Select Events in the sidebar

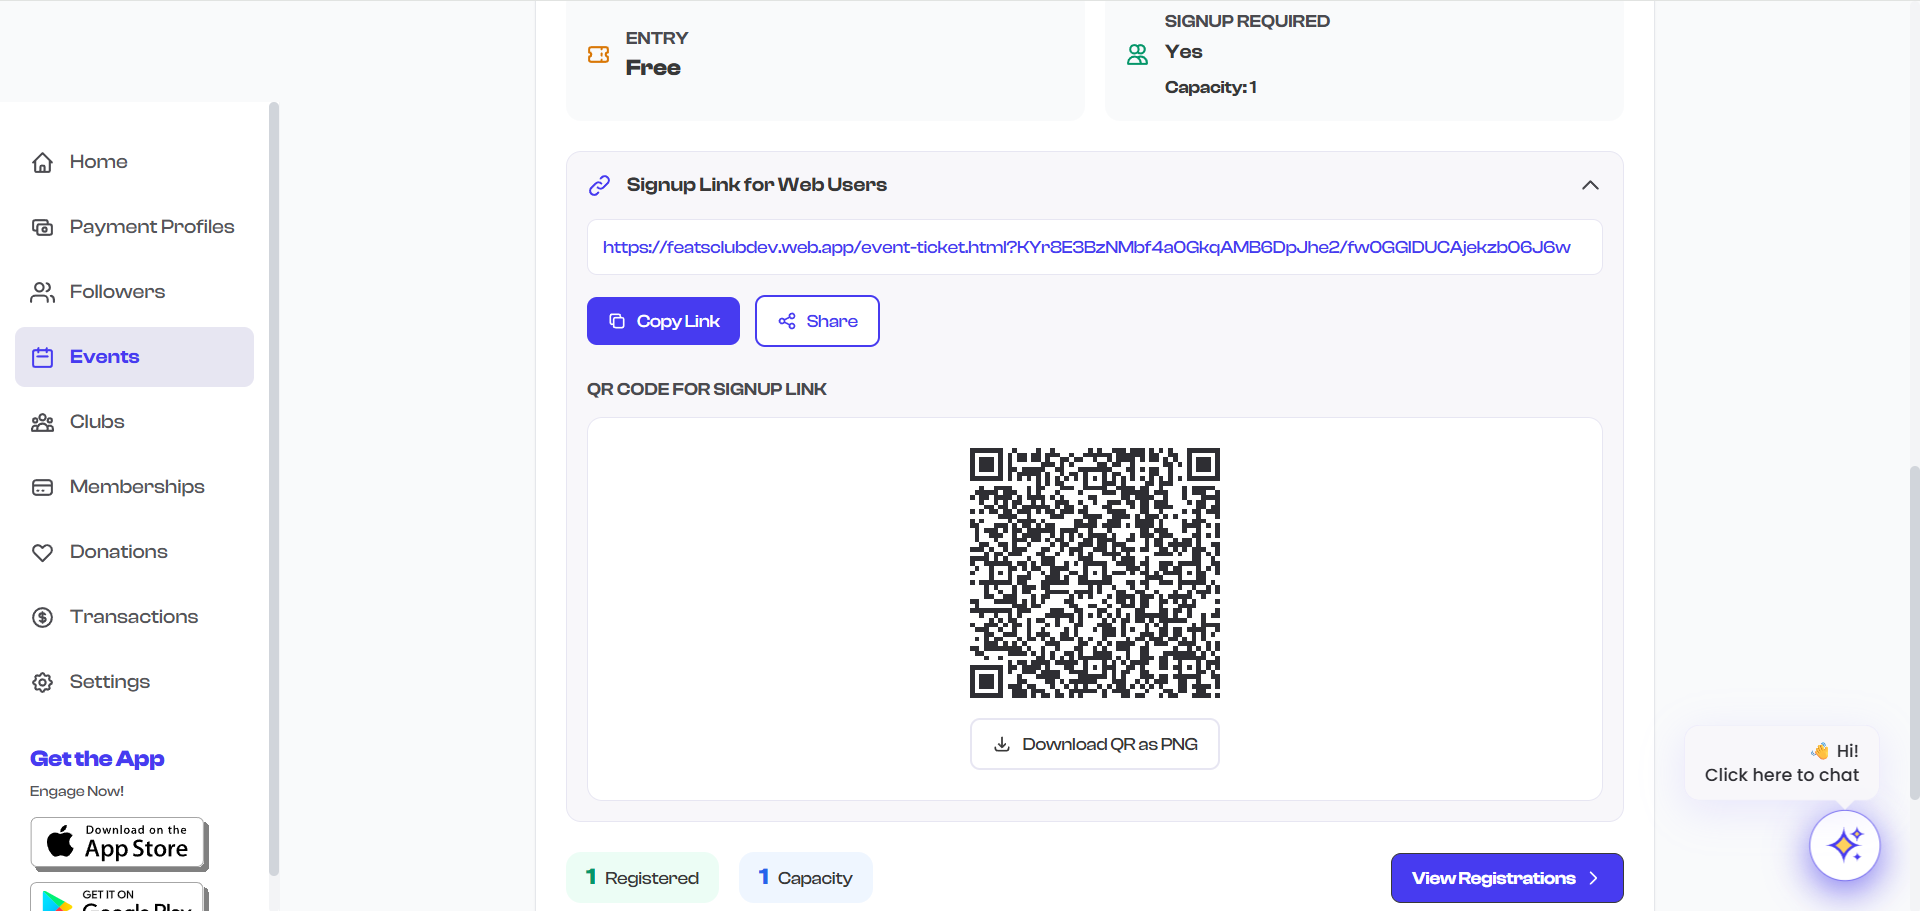click(135, 357)
